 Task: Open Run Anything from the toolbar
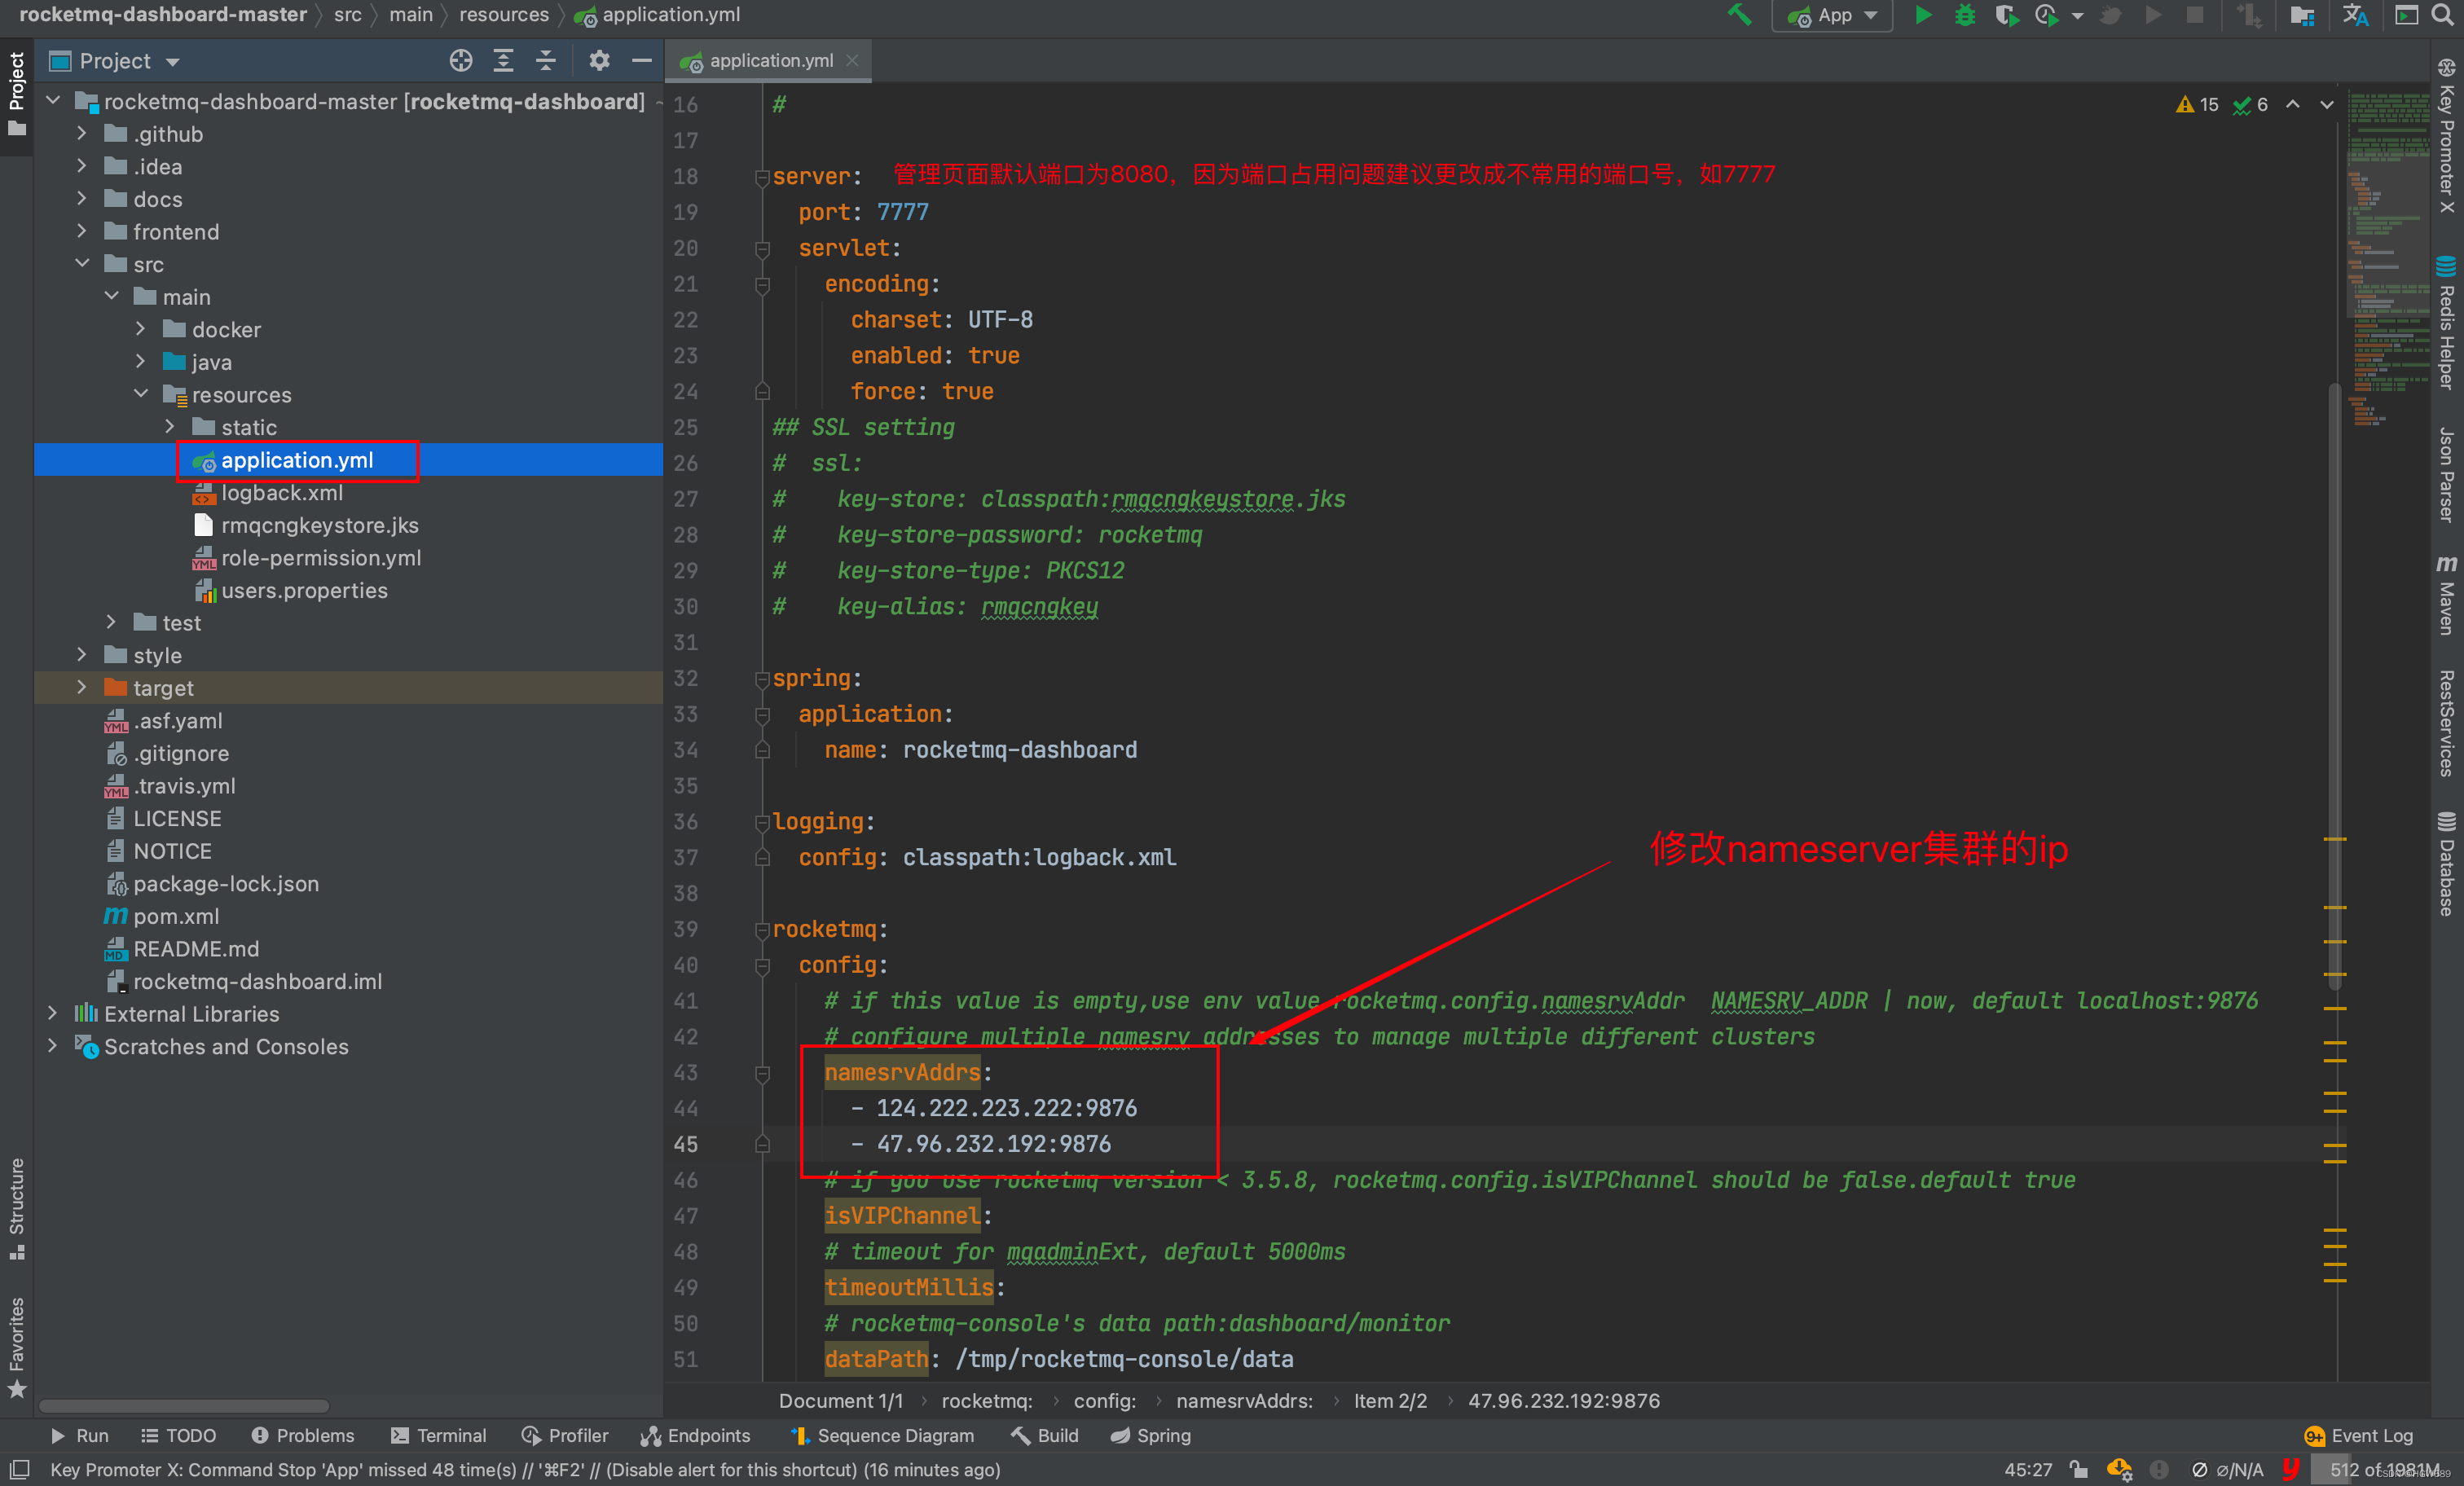[2407, 15]
